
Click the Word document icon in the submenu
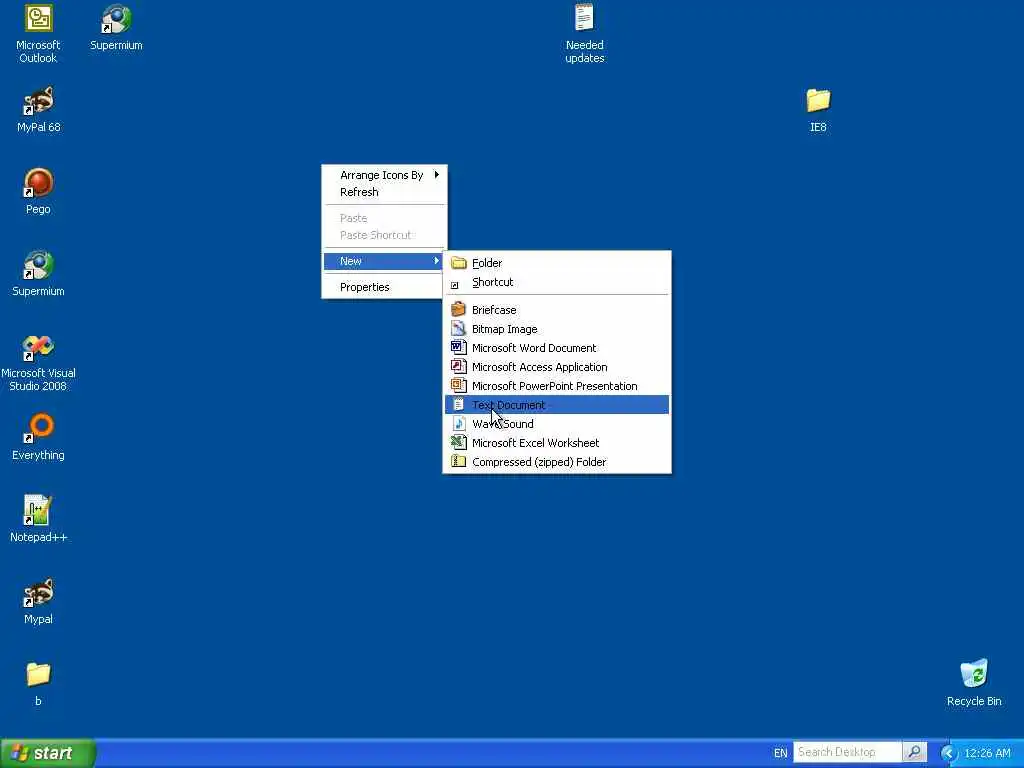coord(458,347)
